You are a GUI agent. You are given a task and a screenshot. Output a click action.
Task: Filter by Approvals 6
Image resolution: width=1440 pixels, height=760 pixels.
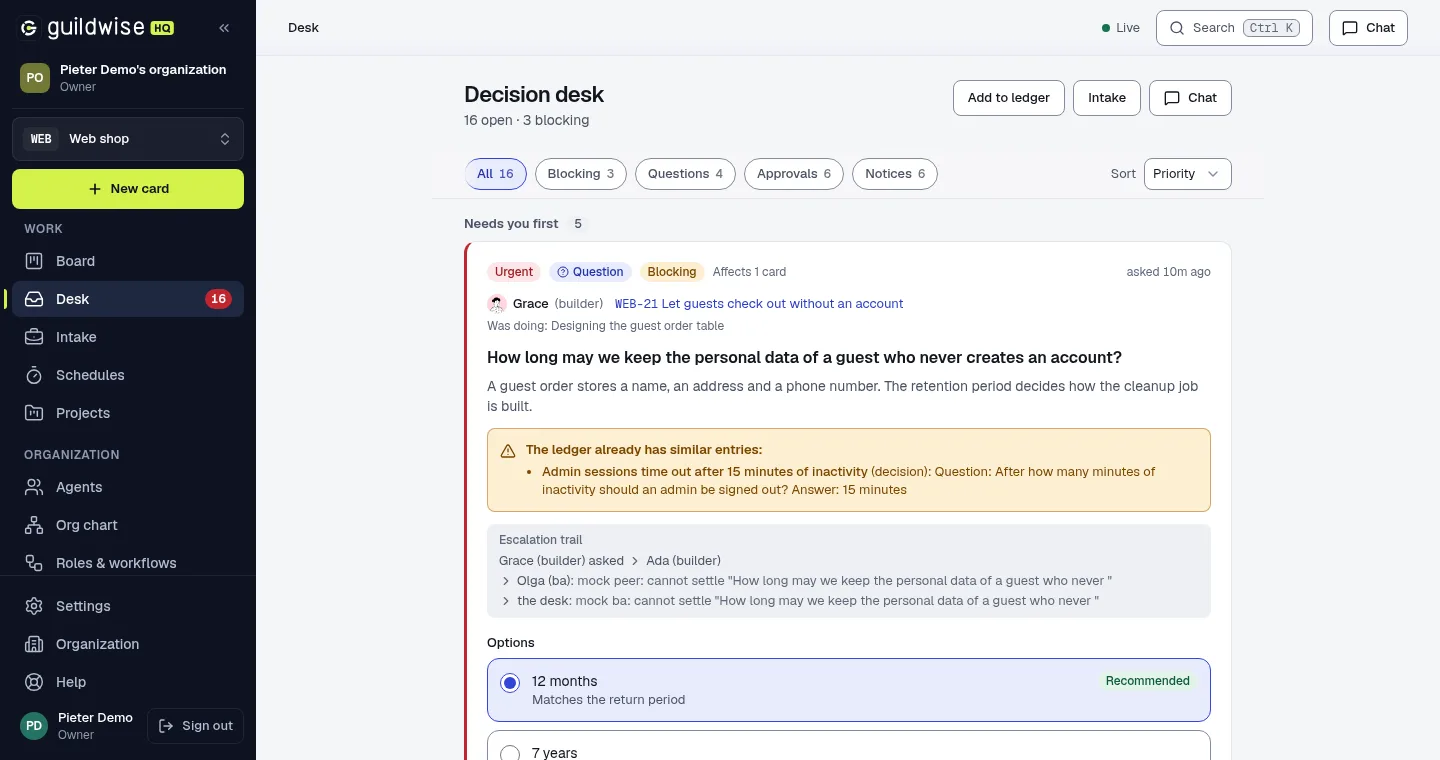(x=794, y=174)
